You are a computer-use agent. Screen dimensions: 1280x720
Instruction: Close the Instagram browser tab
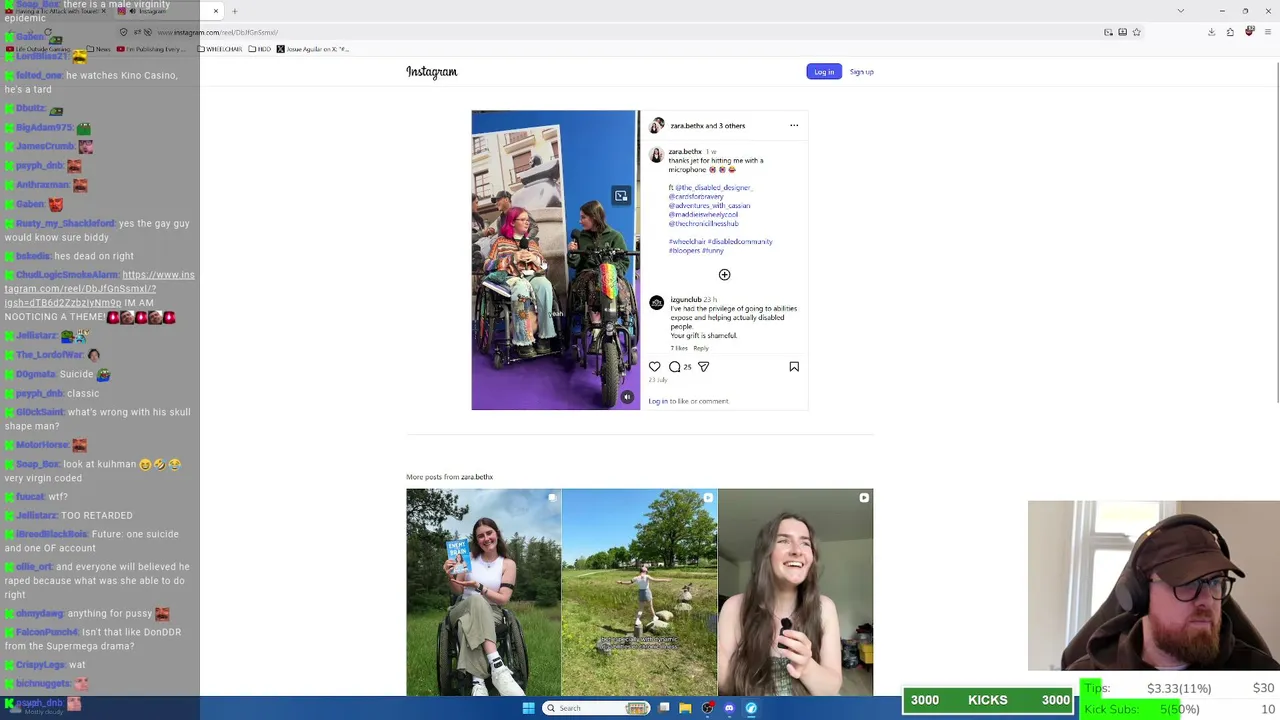point(215,11)
